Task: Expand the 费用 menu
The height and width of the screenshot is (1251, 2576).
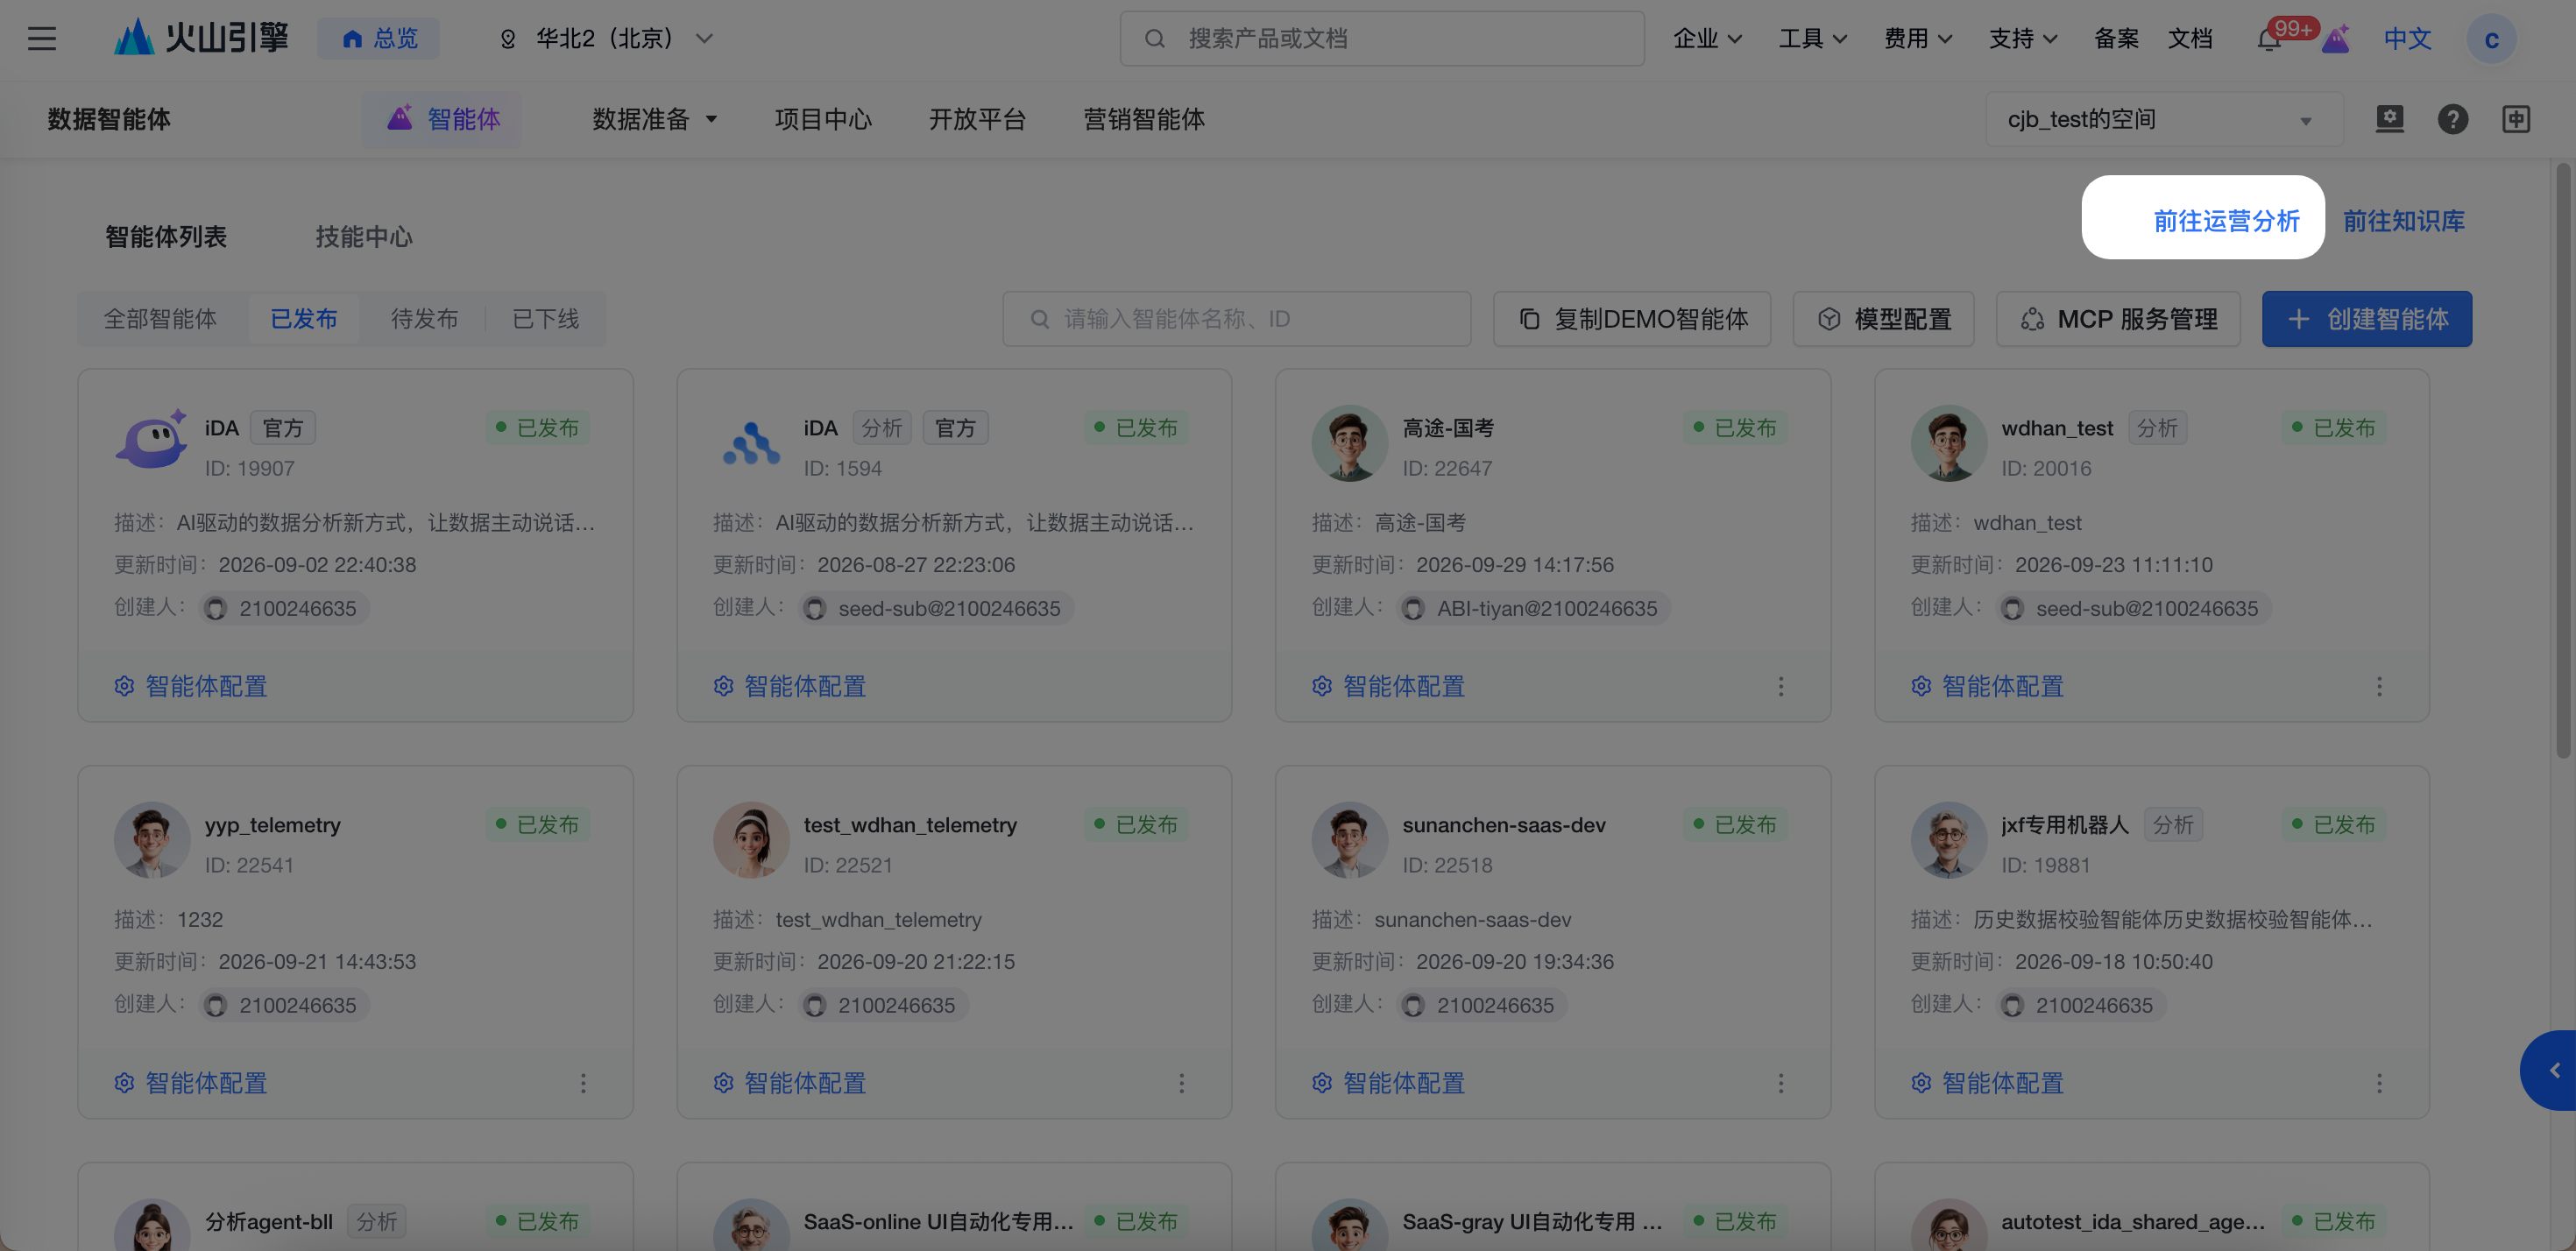Action: pos(1918,39)
